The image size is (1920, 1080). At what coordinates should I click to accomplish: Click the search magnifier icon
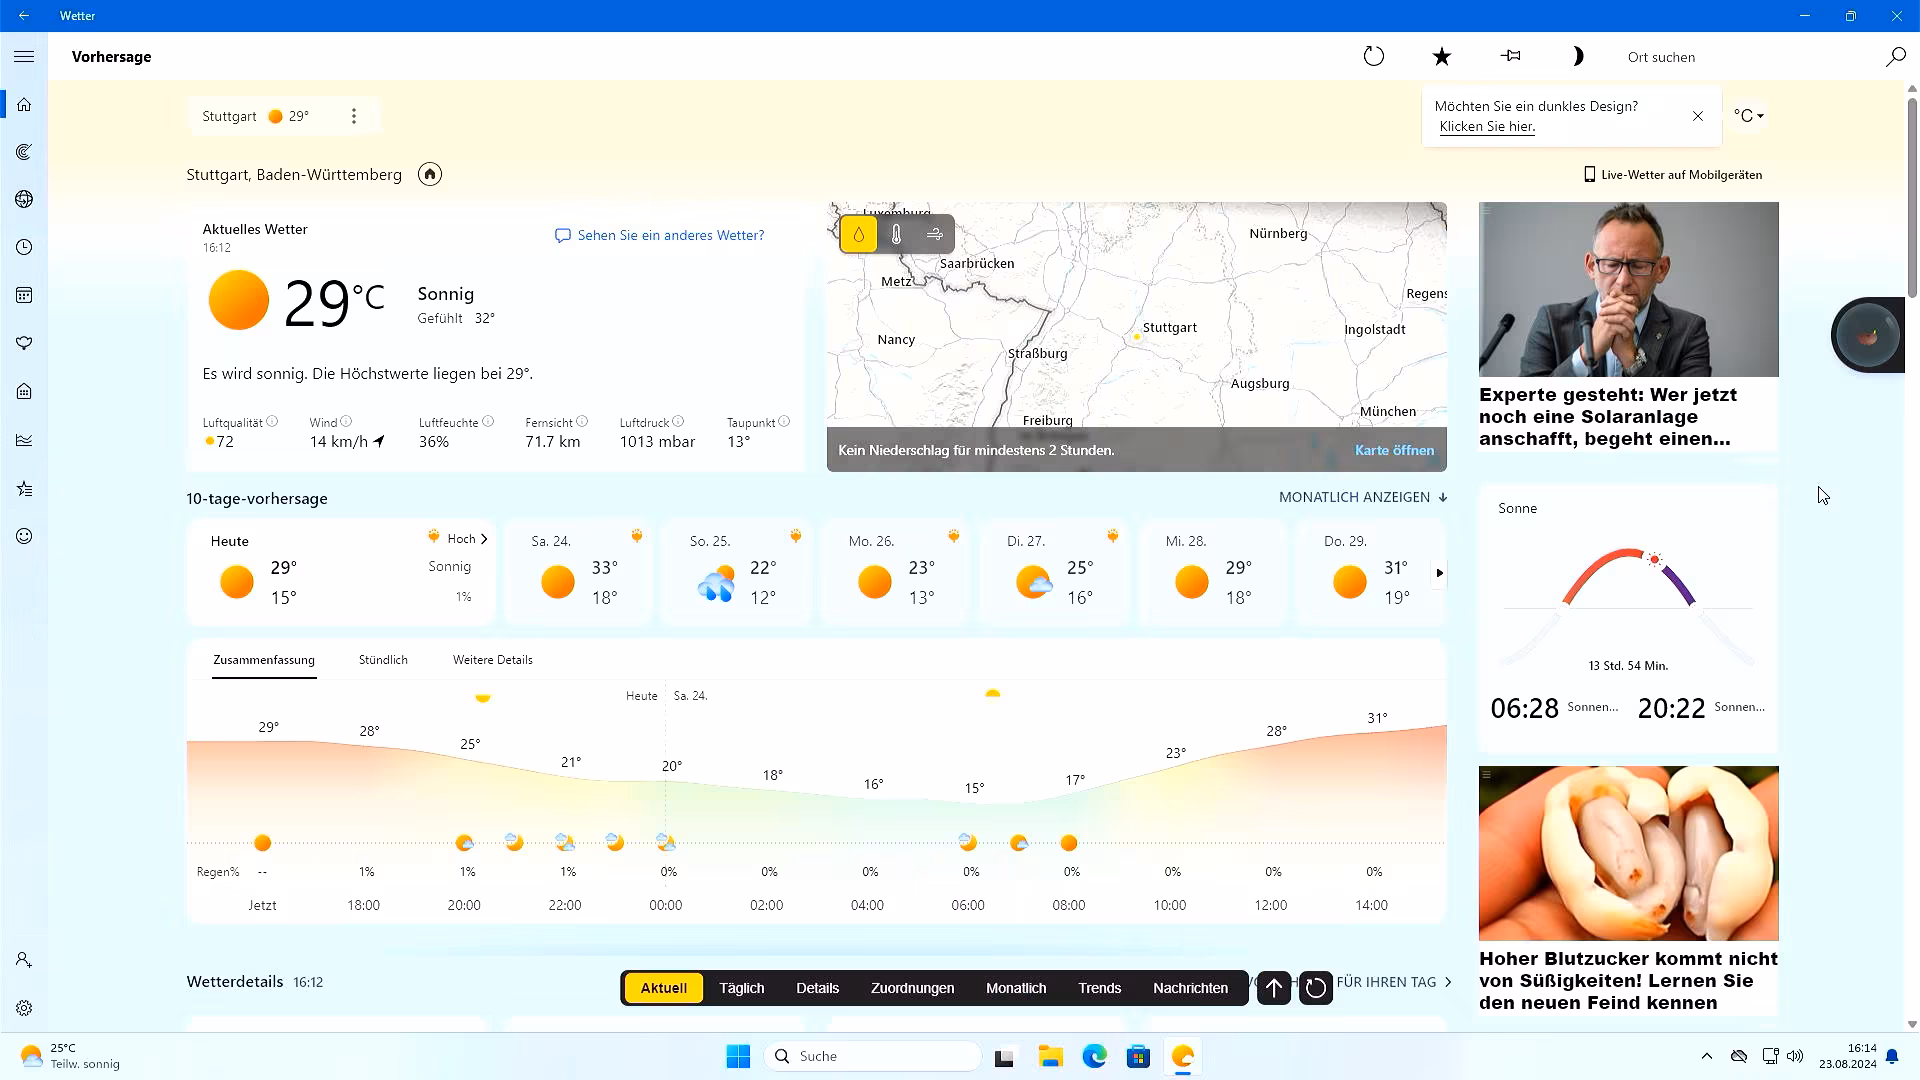1895,57
